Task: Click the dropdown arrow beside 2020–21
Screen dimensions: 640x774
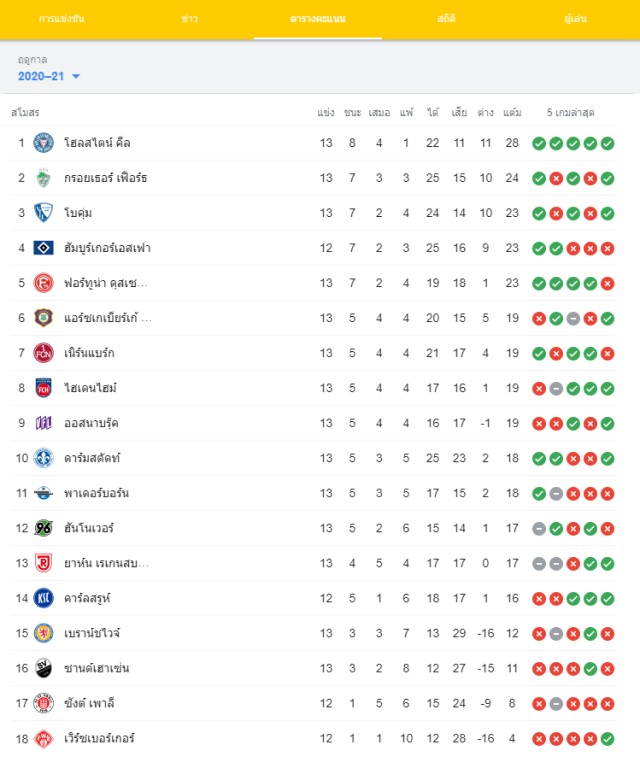Action: [76, 77]
